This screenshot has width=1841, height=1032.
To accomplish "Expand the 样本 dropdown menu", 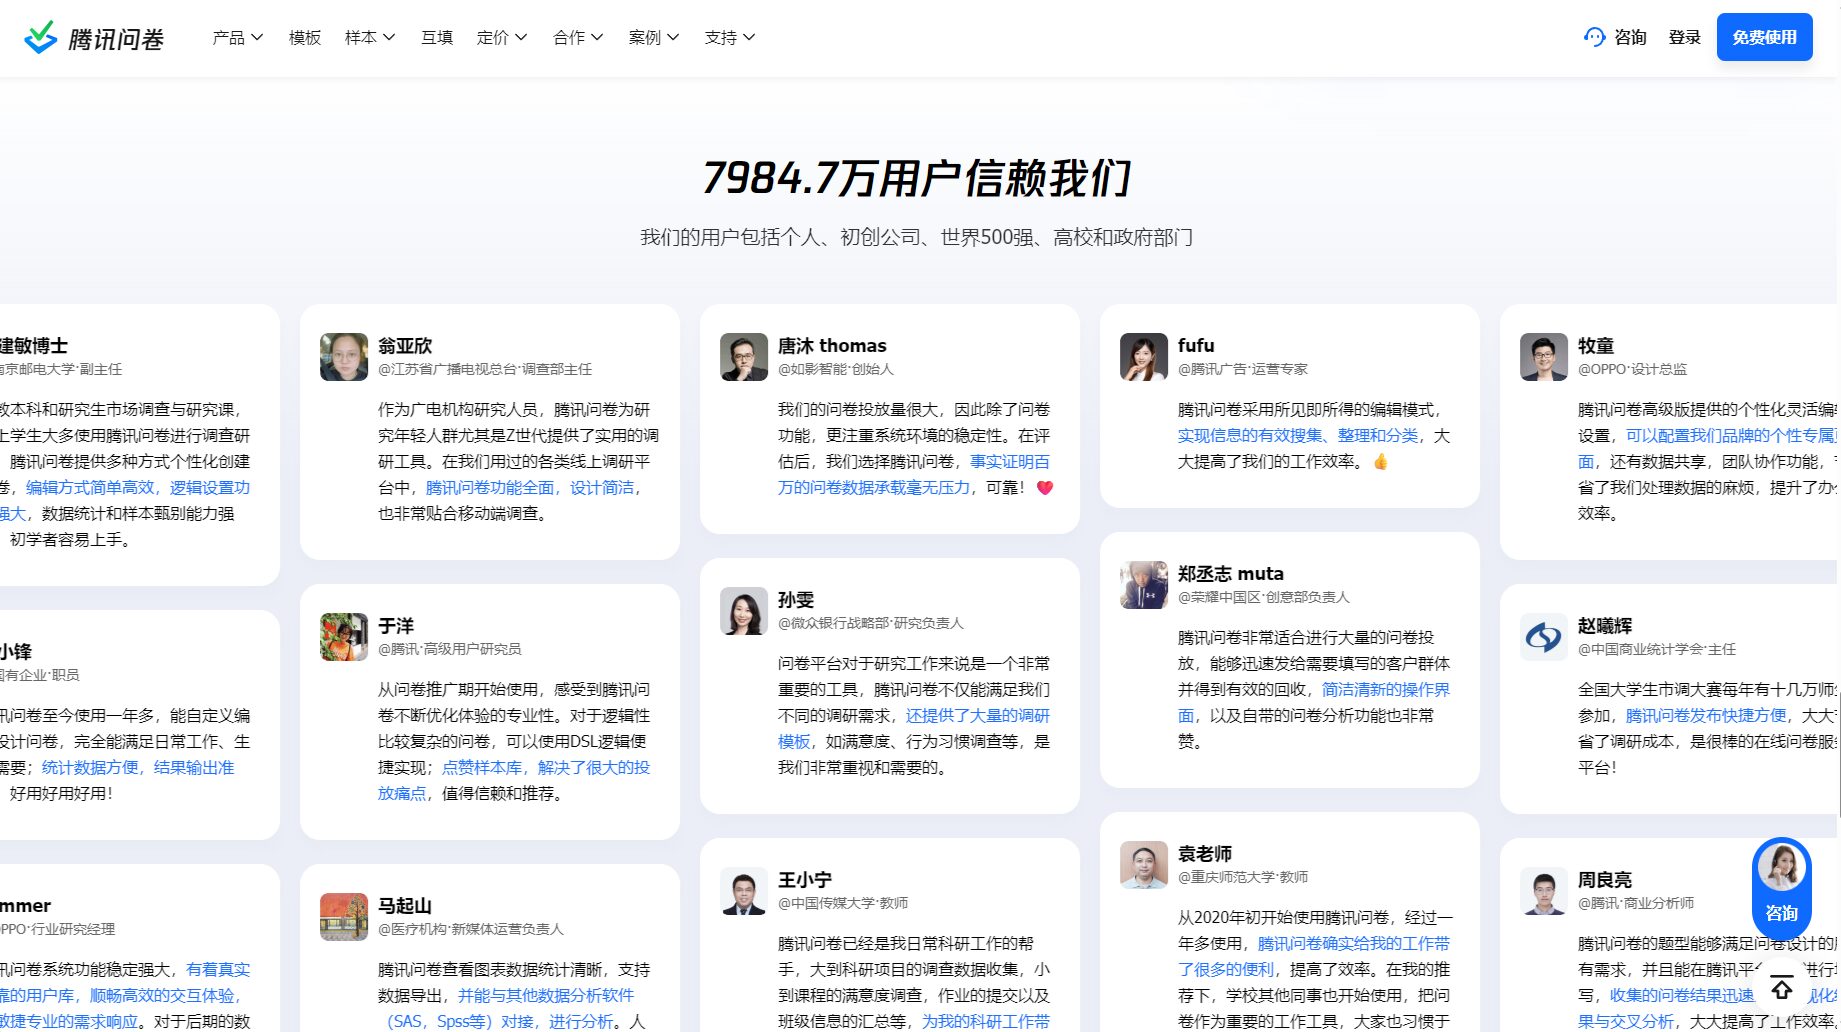I will pos(370,37).
